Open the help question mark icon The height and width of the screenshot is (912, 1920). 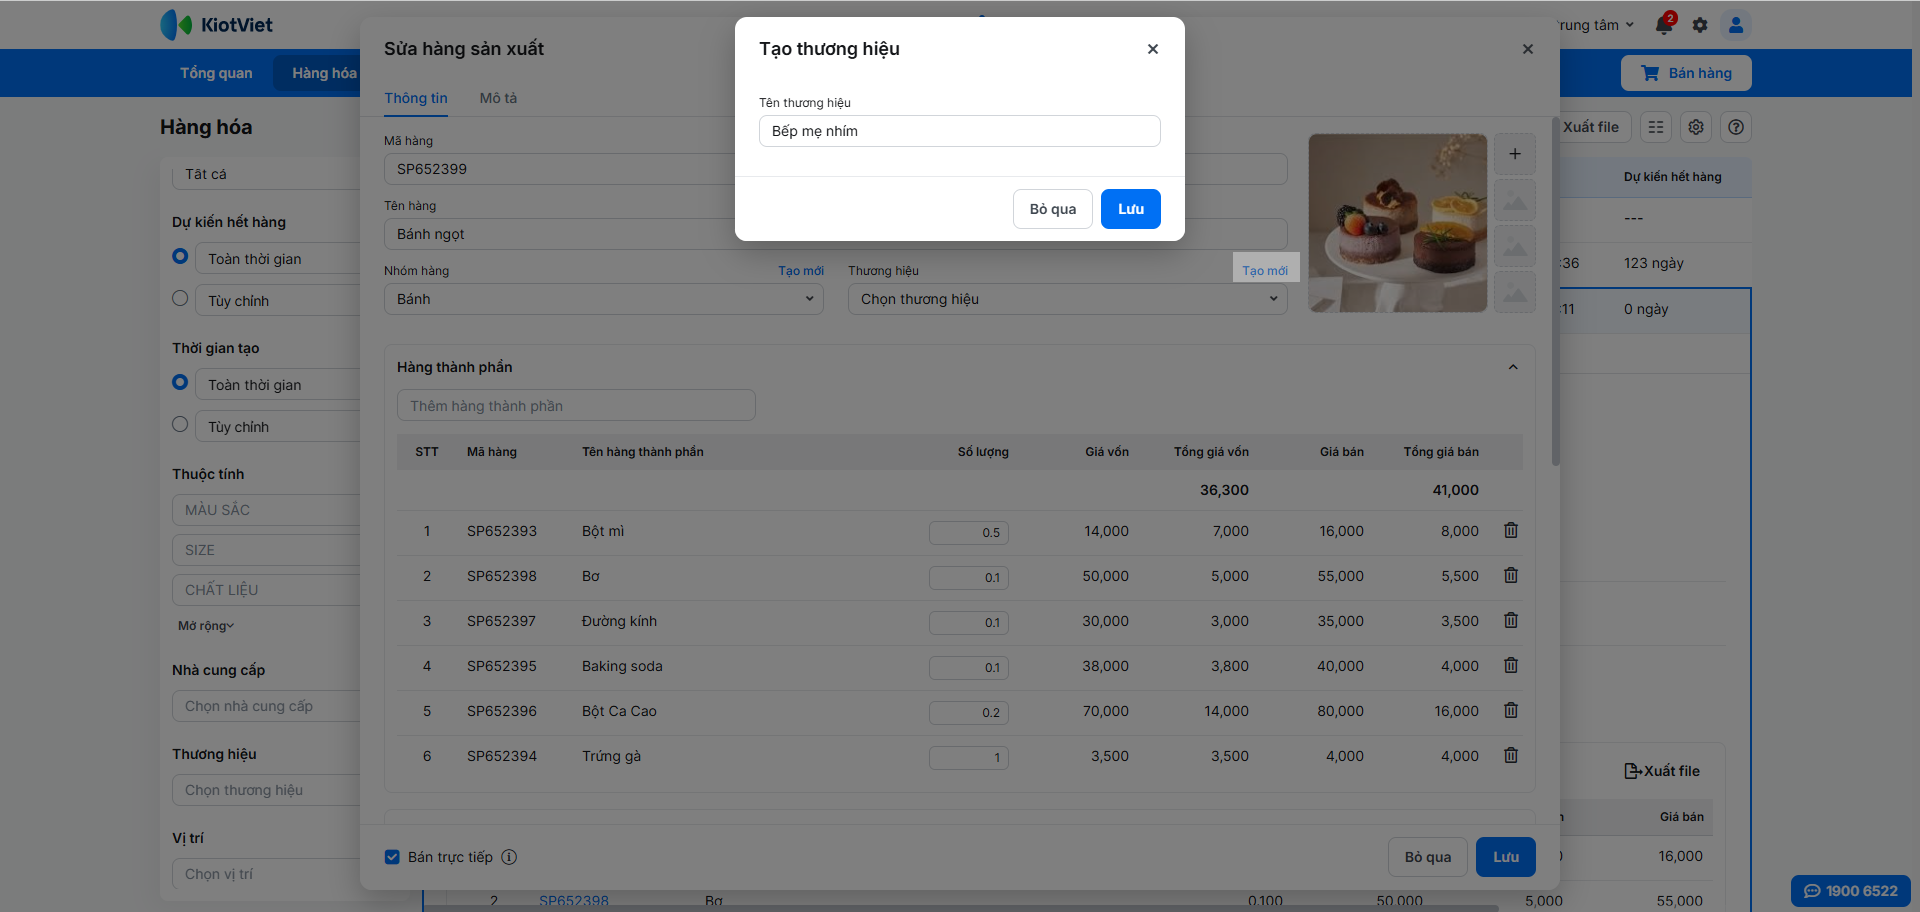pos(1736,127)
